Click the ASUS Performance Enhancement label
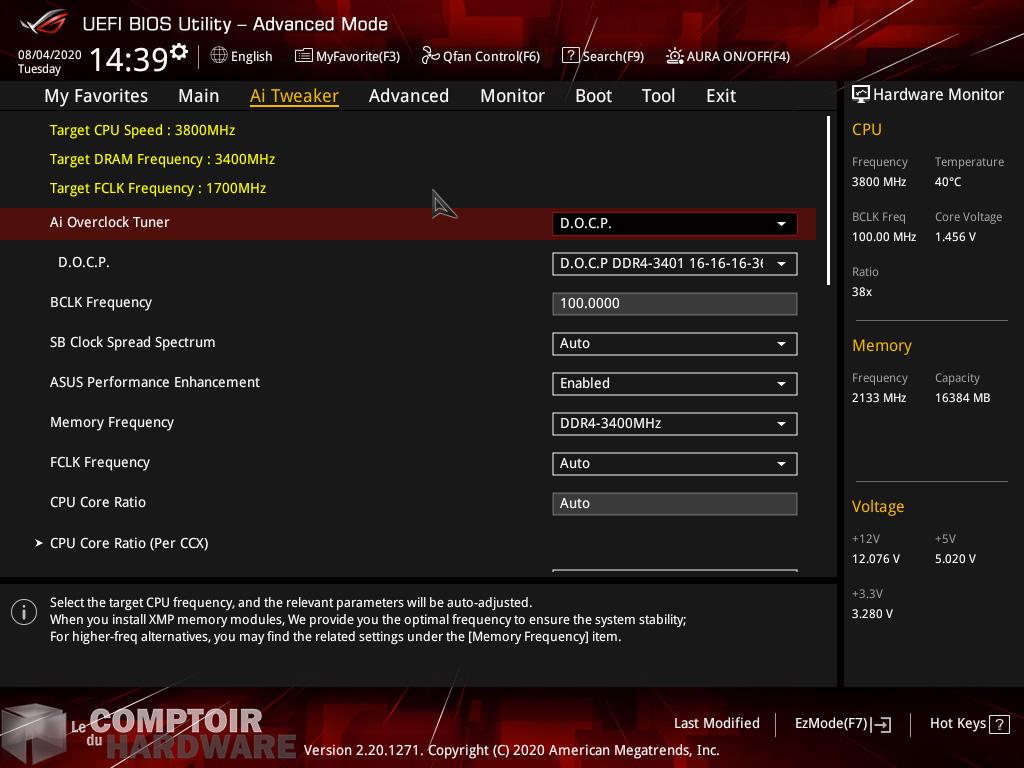 155,382
